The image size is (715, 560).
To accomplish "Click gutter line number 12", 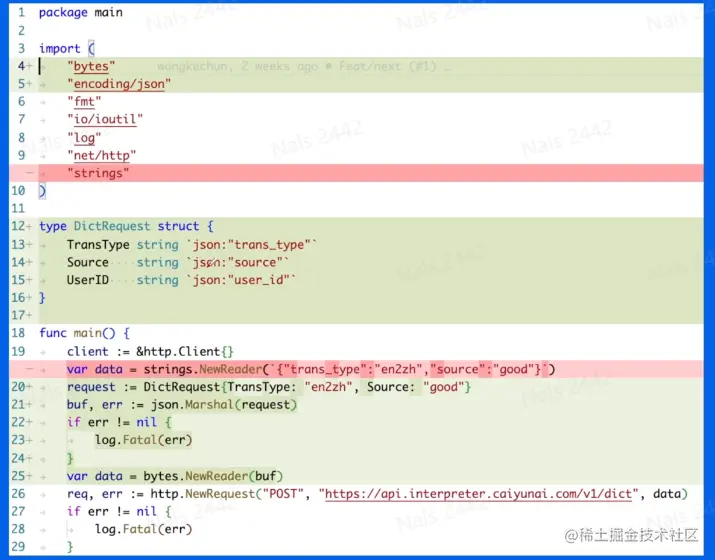I will 18,227.
